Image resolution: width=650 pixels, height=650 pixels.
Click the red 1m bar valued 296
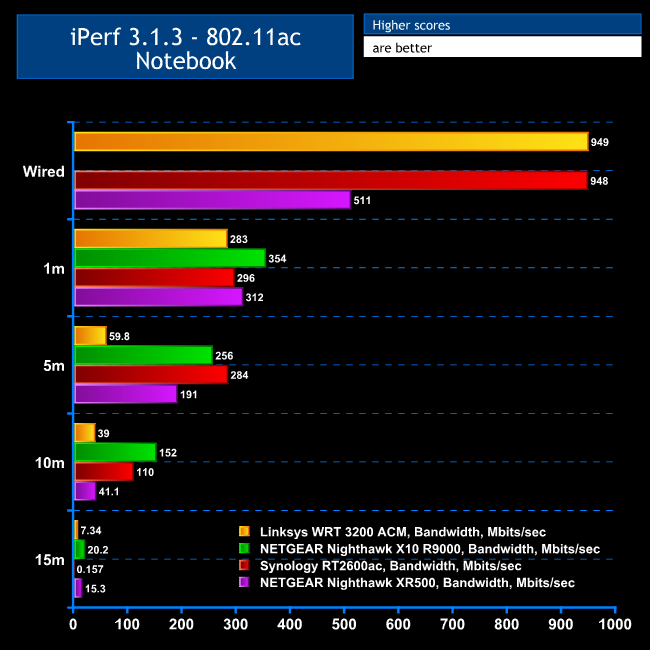[x=154, y=277]
